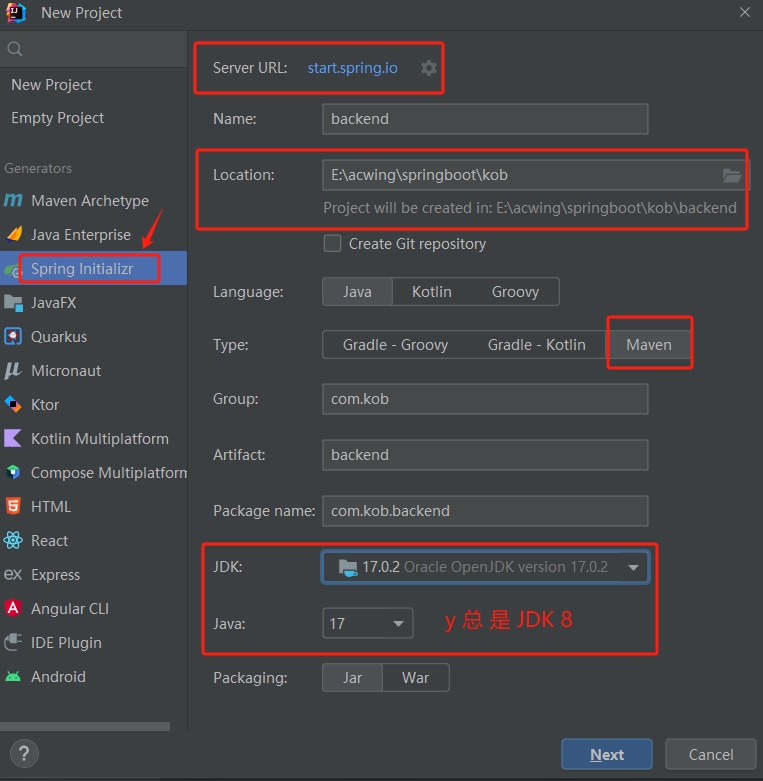Click the Next button
The image size is (763, 781).
click(606, 755)
